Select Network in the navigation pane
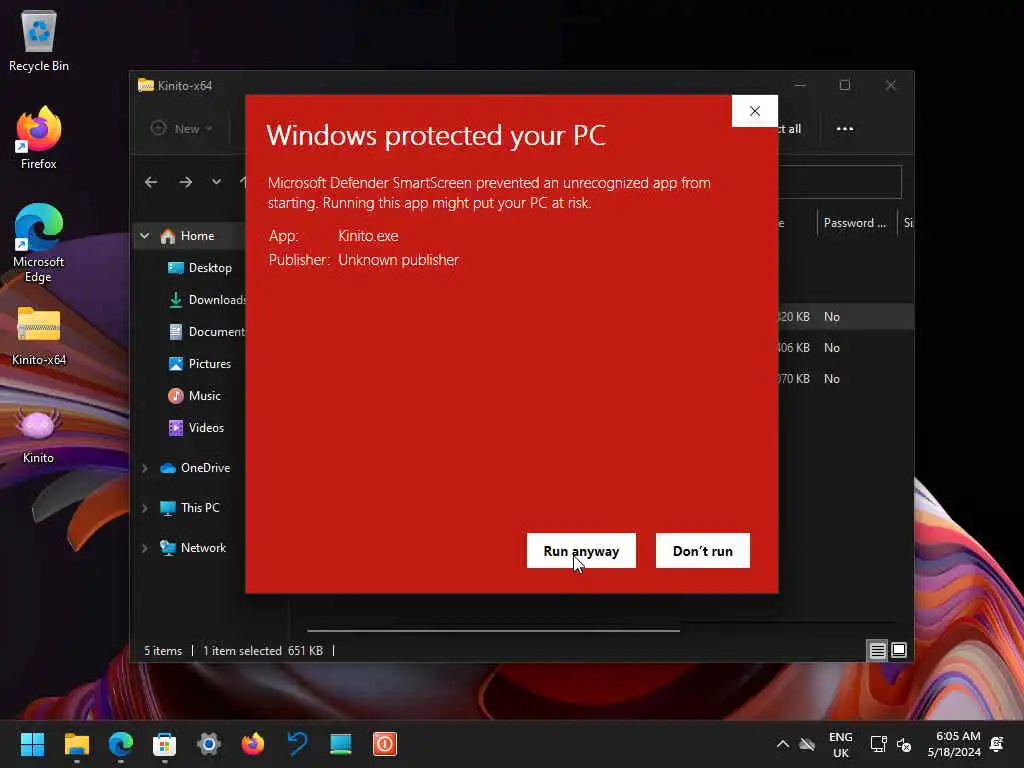The width and height of the screenshot is (1024, 768). coord(193,548)
